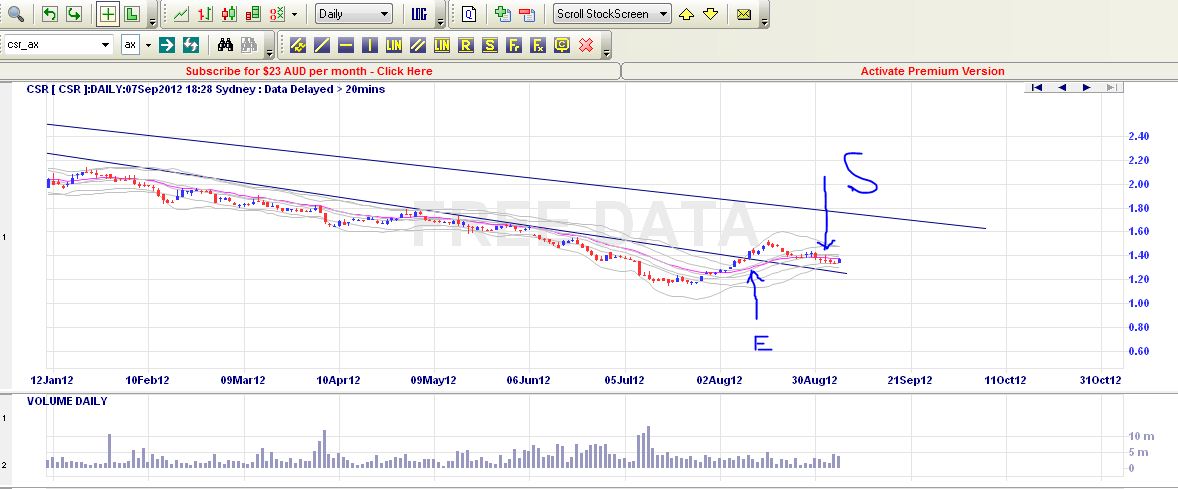Viewport: 1178px width, 489px height.
Task: Open the chart style dropdown arrow
Action: pos(294,14)
